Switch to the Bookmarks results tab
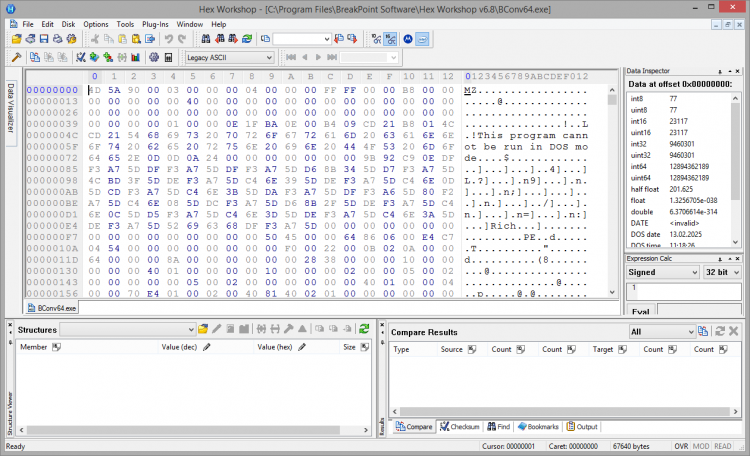Image resolution: width=750 pixels, height=456 pixels. [x=538, y=427]
